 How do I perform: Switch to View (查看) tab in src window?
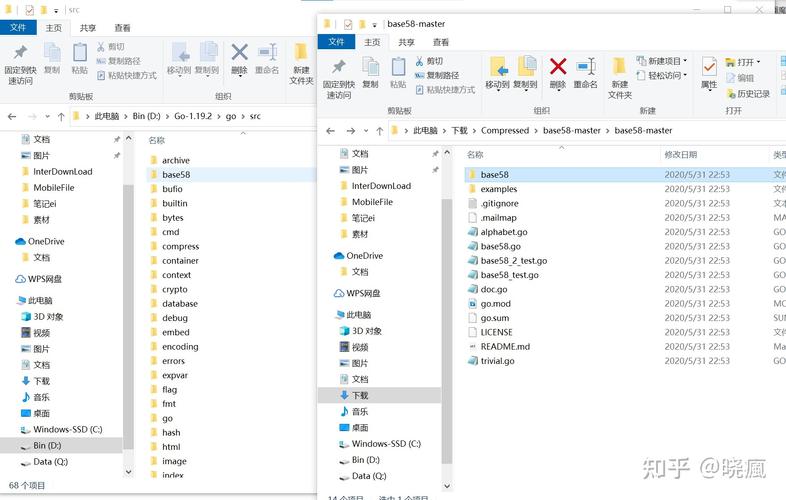click(122, 28)
